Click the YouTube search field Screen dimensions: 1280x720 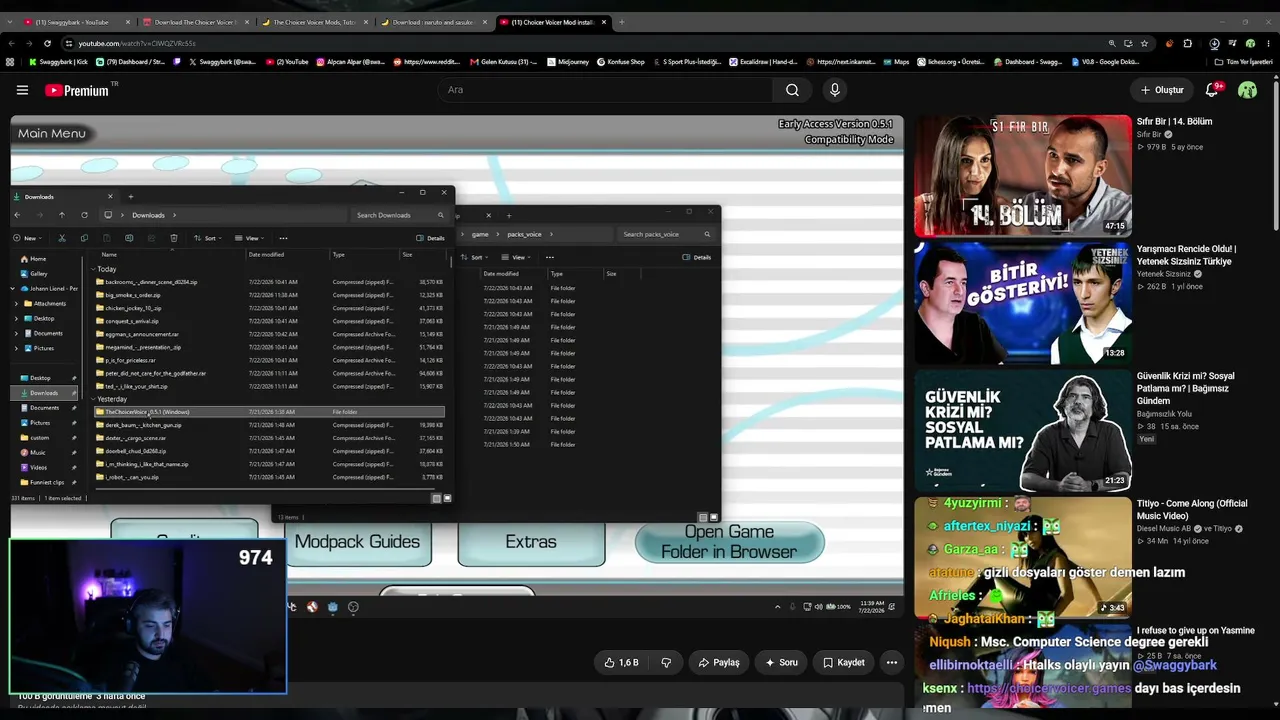[605, 90]
